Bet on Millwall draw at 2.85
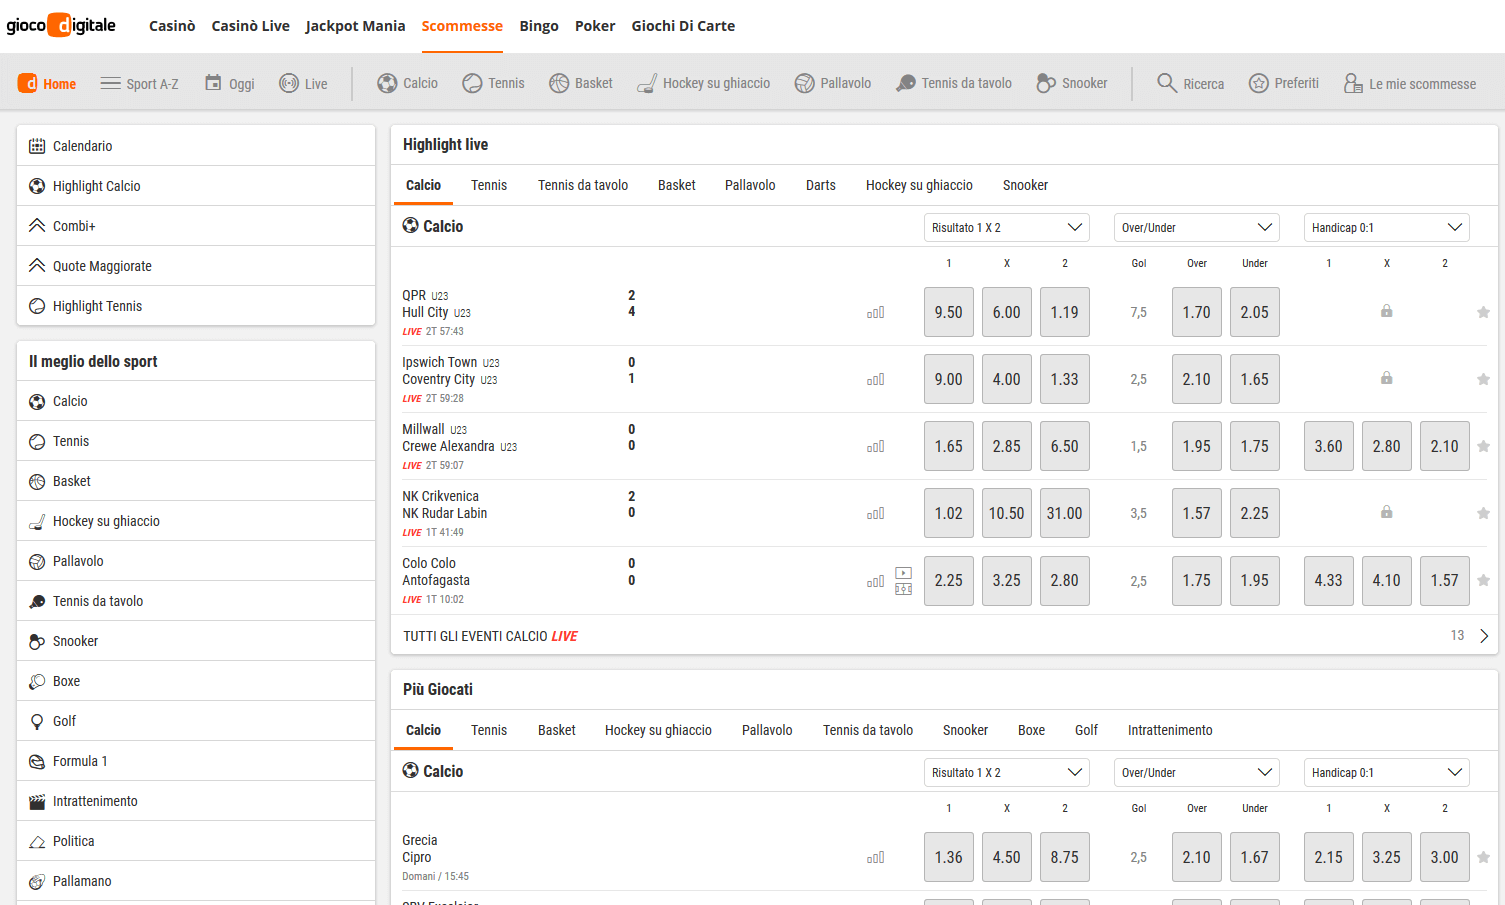Screen dimensions: 1505x905 click(x=1007, y=446)
